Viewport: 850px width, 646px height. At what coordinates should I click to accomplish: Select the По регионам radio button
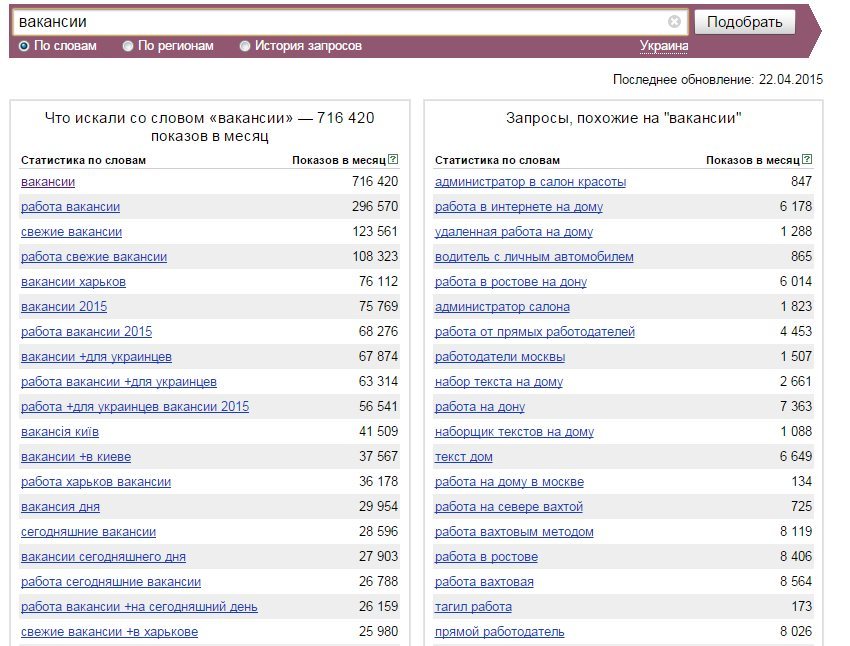[128, 46]
